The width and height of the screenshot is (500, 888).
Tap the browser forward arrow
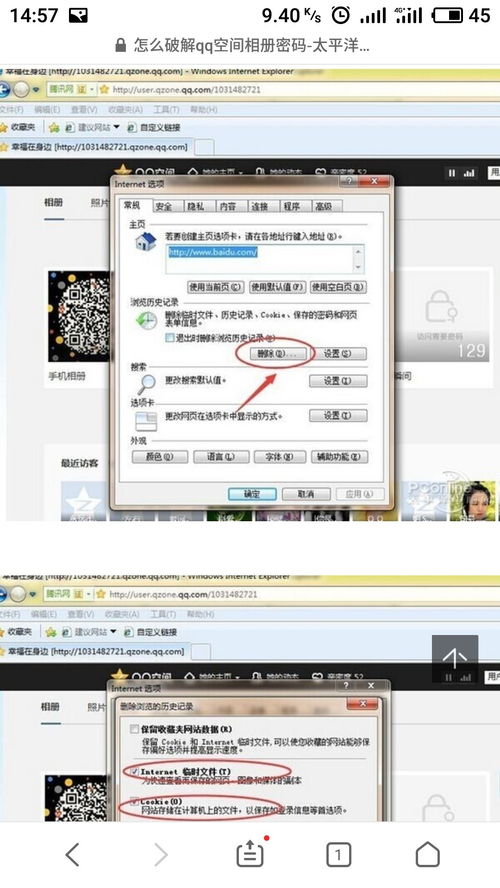point(161,854)
